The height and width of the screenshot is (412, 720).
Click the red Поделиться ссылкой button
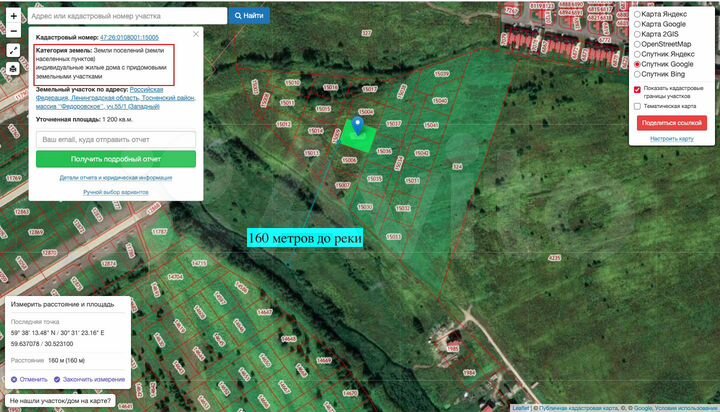tap(671, 123)
